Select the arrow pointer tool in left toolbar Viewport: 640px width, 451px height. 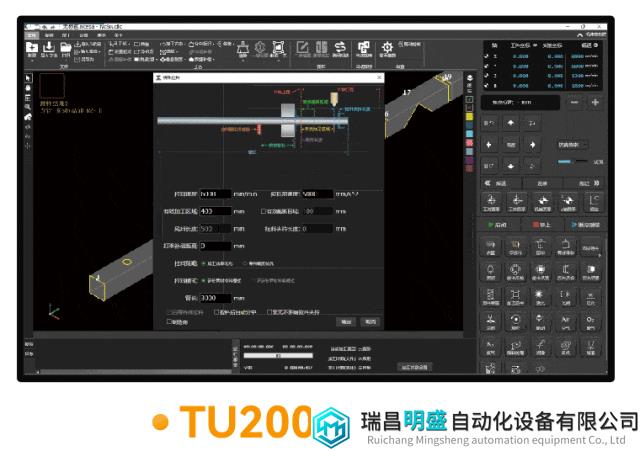pos(28,78)
